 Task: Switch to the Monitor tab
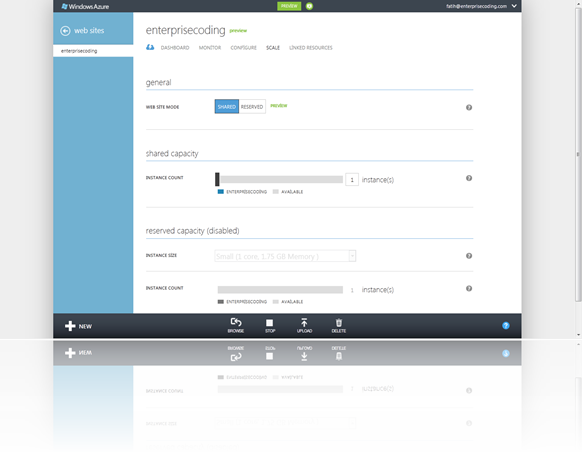click(210, 48)
